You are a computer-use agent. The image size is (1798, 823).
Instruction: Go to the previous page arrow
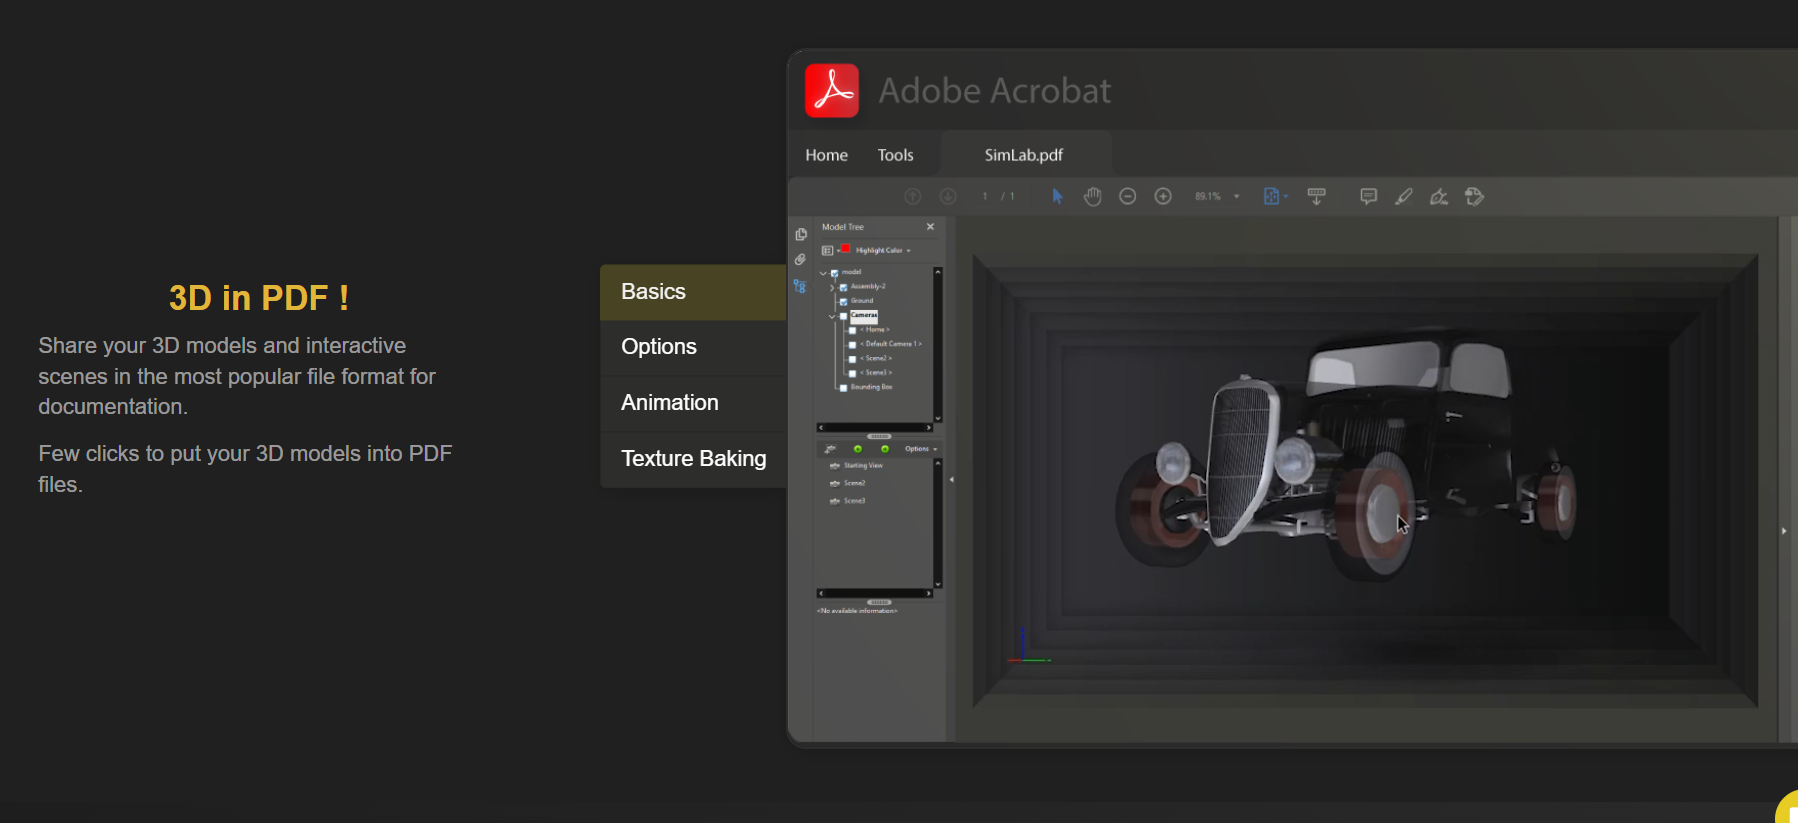pos(912,197)
